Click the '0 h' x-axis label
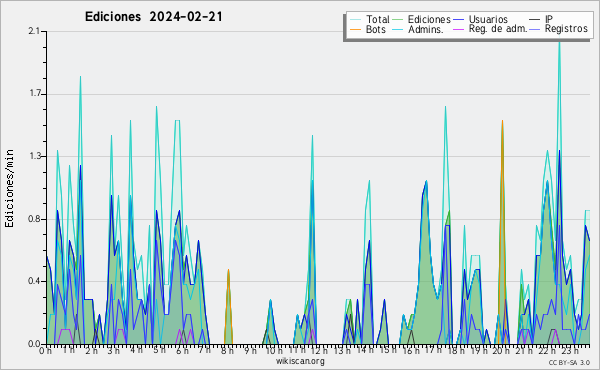 click(45, 351)
